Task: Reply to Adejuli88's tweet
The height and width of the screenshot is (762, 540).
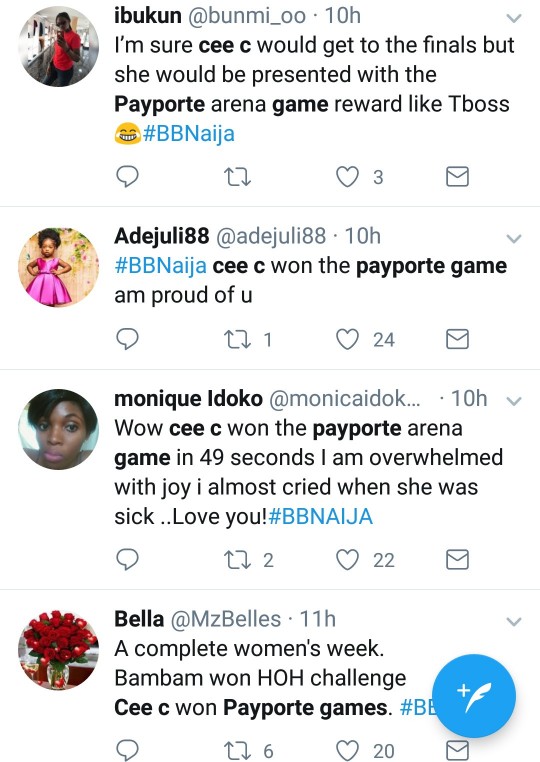Action: (127, 339)
